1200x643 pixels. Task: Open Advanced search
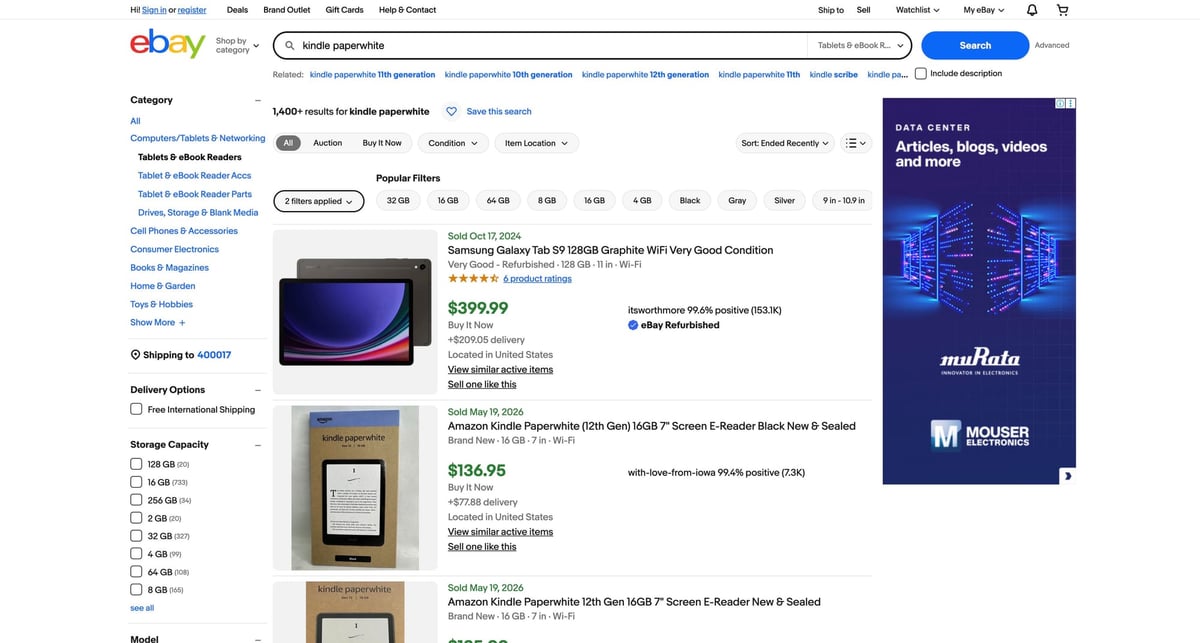[x=1052, y=45]
